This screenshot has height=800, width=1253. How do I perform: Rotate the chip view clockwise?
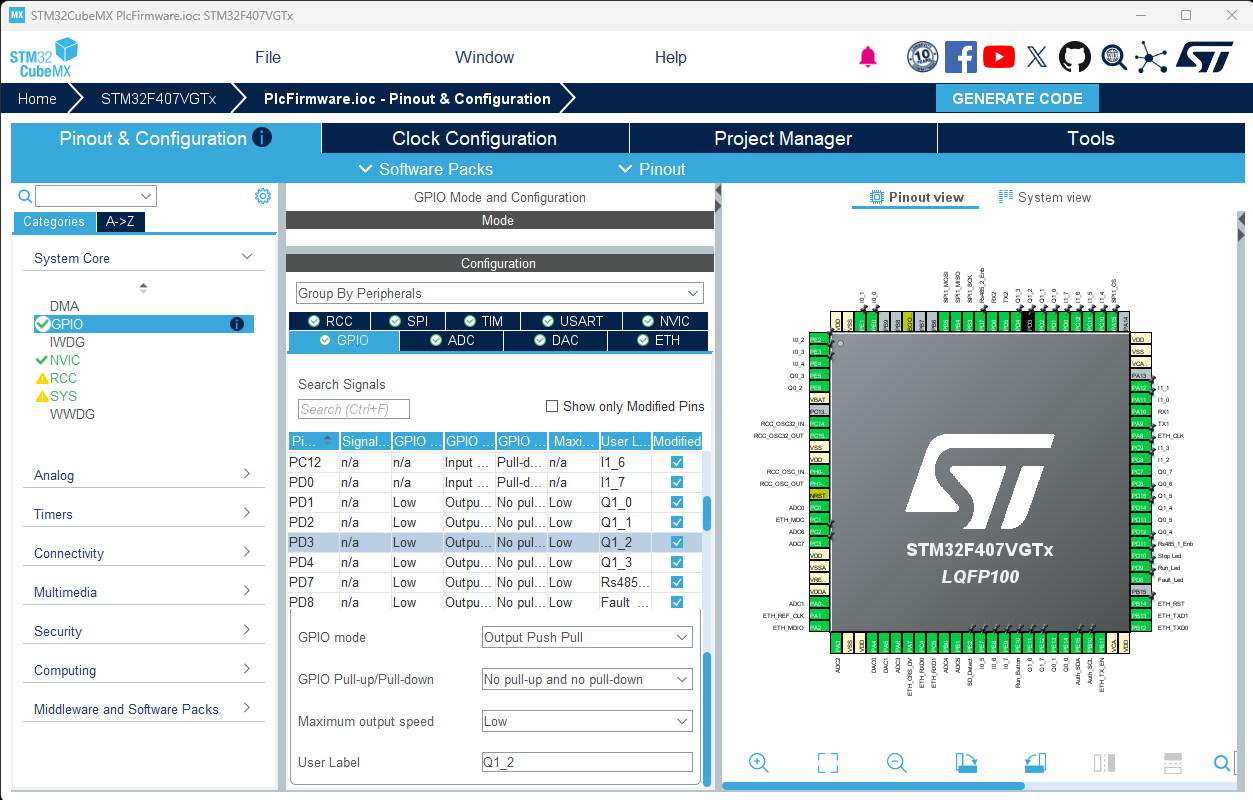(x=967, y=763)
